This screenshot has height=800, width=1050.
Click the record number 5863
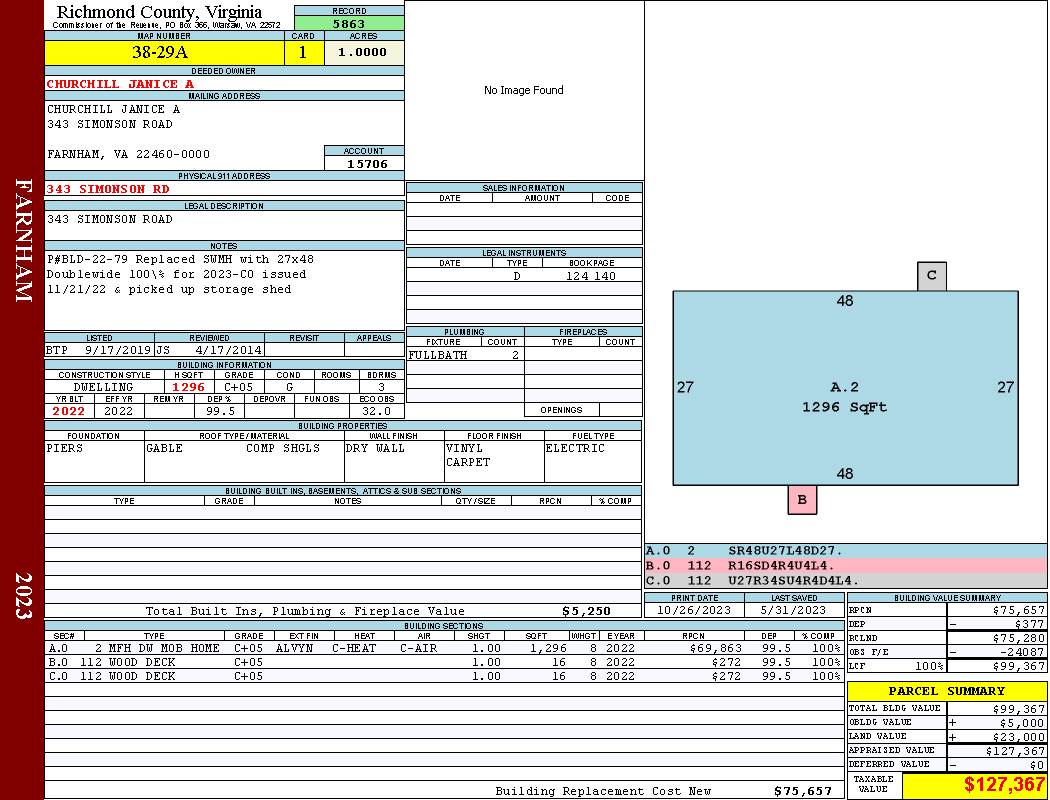click(x=349, y=23)
